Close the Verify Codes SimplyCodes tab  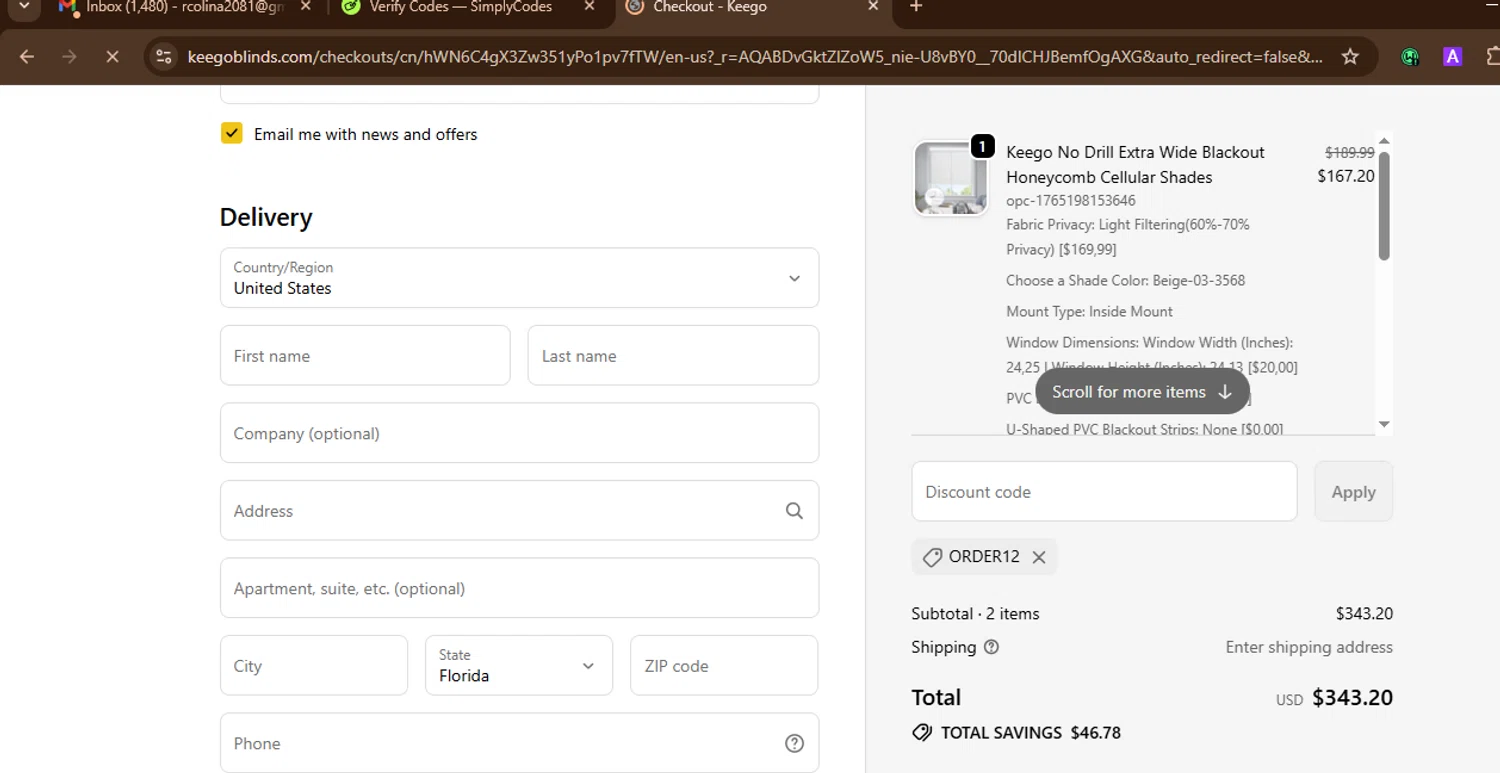589,7
